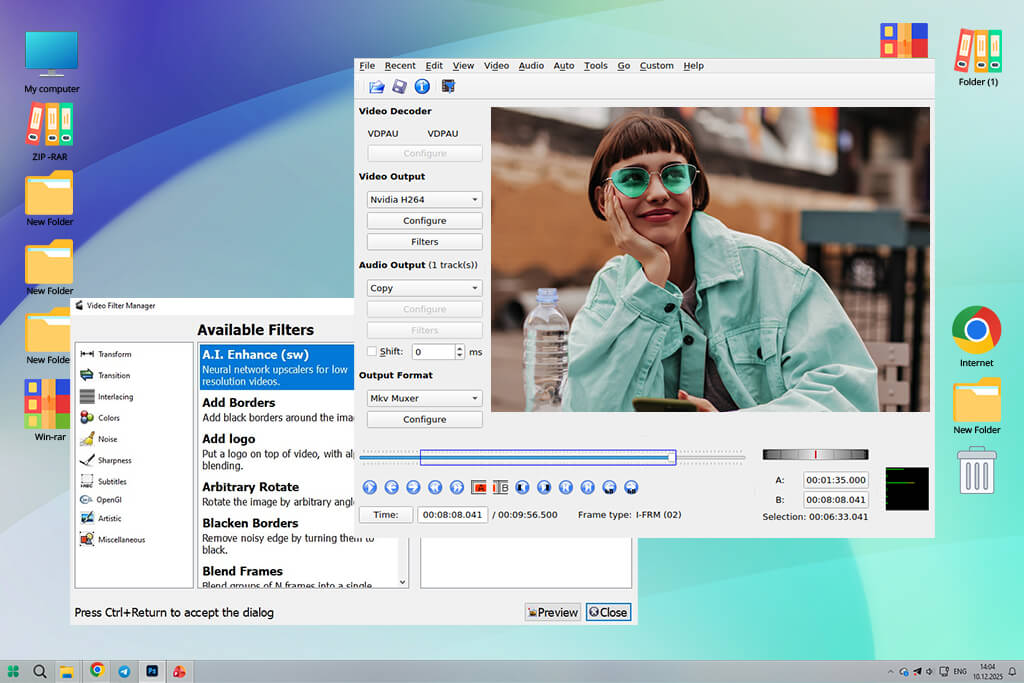
Task: Set selection start marker A
Action: point(479,487)
